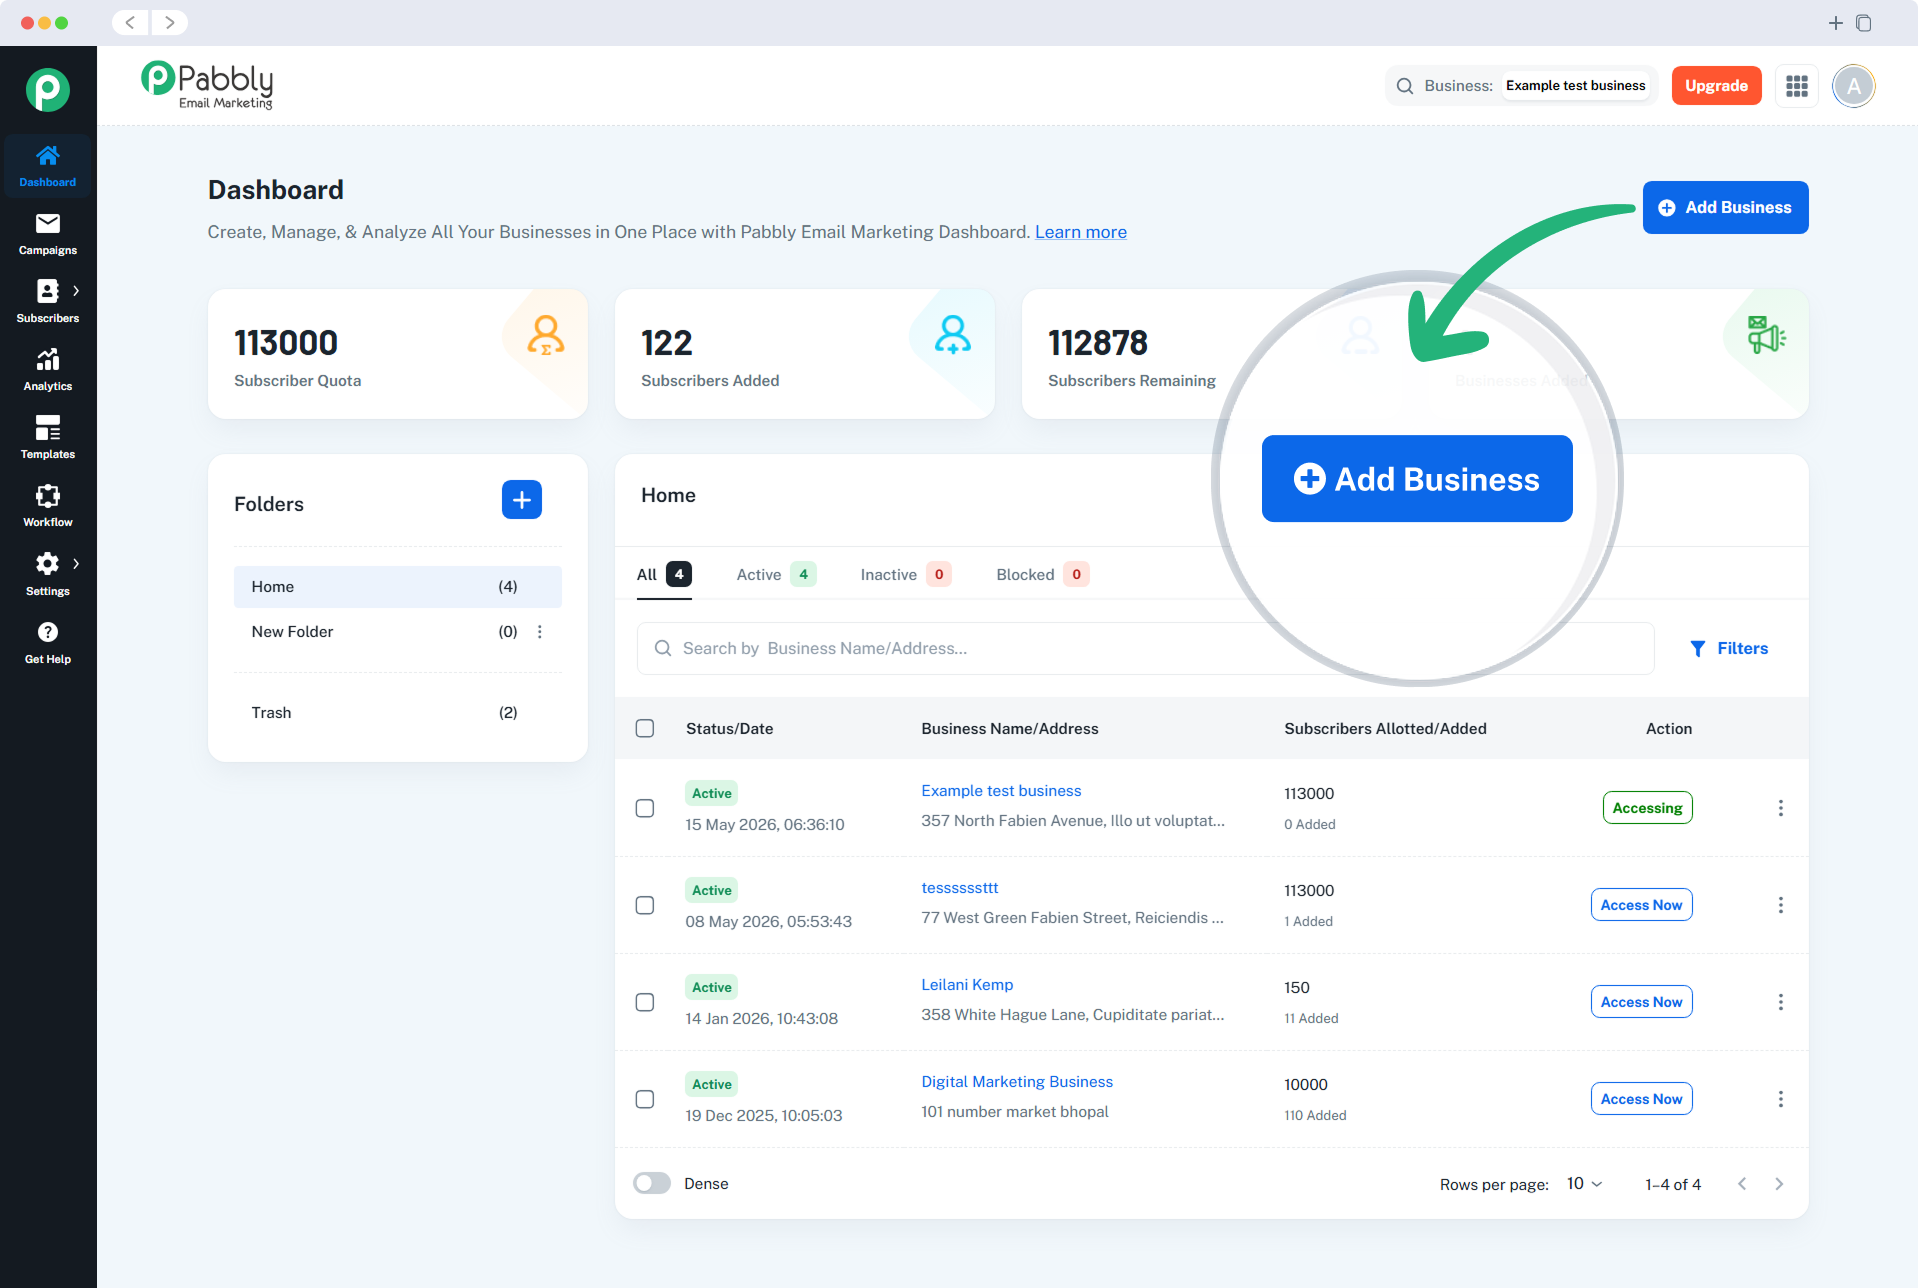Screen dimensions: 1918x1288
Task: Toggle the Dense table switch
Action: (x=652, y=1183)
